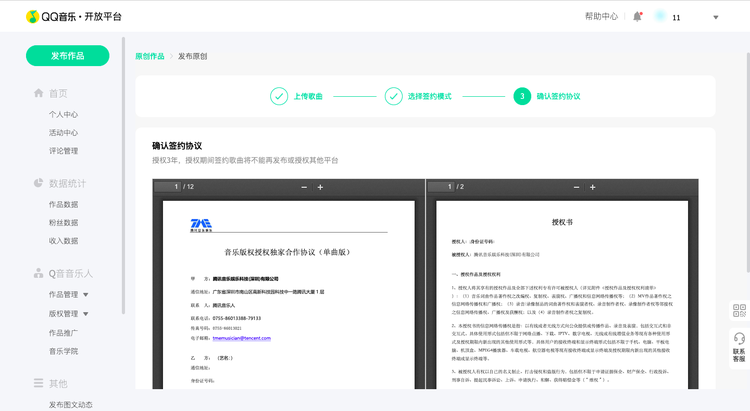Click the QR code icon on right
This screenshot has height=411, width=750.
[739, 311]
